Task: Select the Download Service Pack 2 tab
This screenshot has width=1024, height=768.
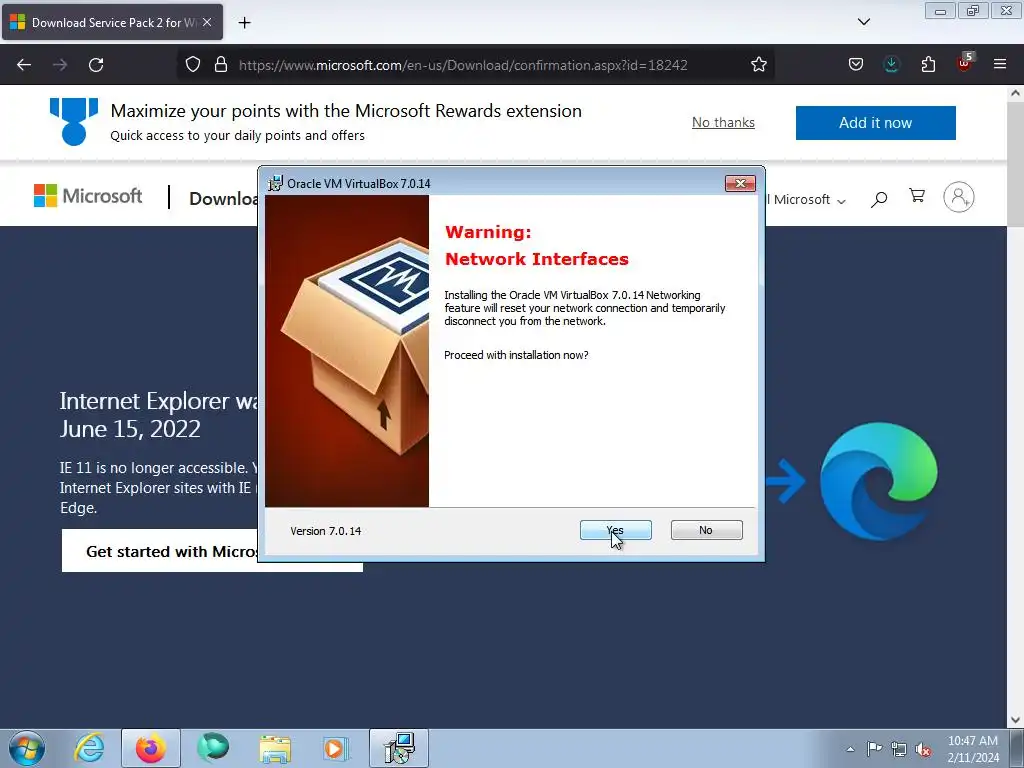Action: coord(112,22)
